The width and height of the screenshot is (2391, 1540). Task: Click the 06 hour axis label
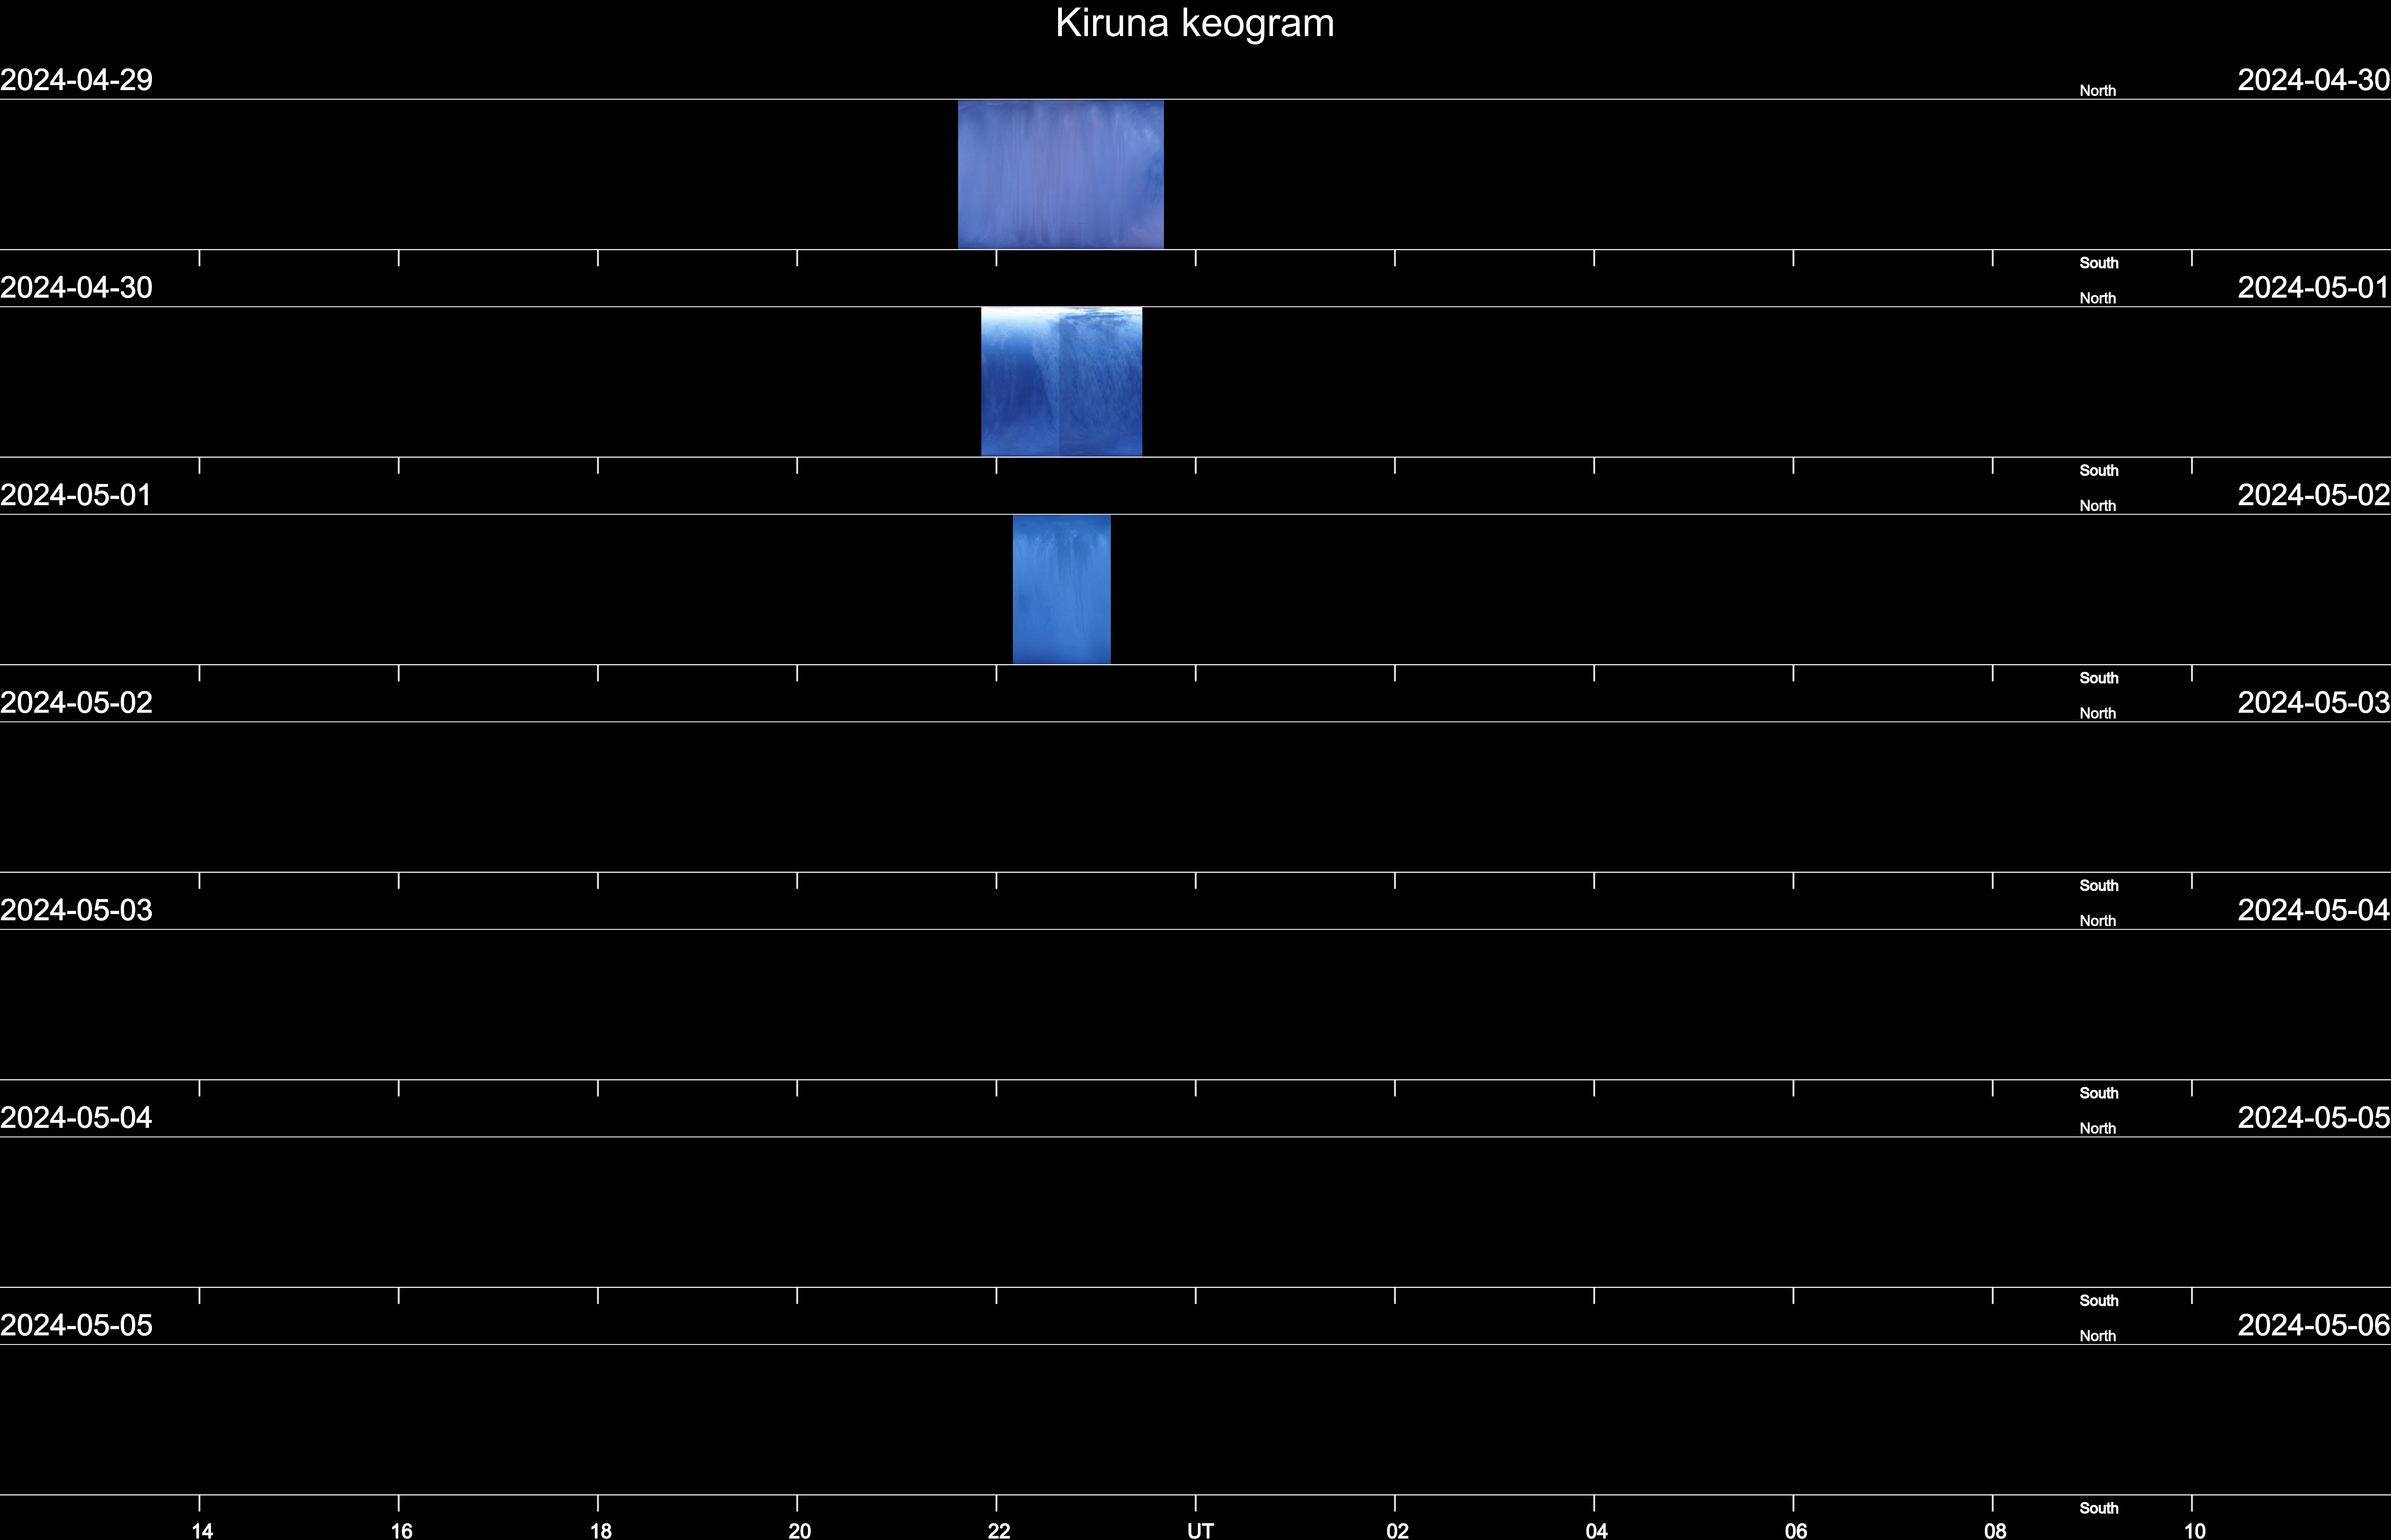coord(1796,1530)
